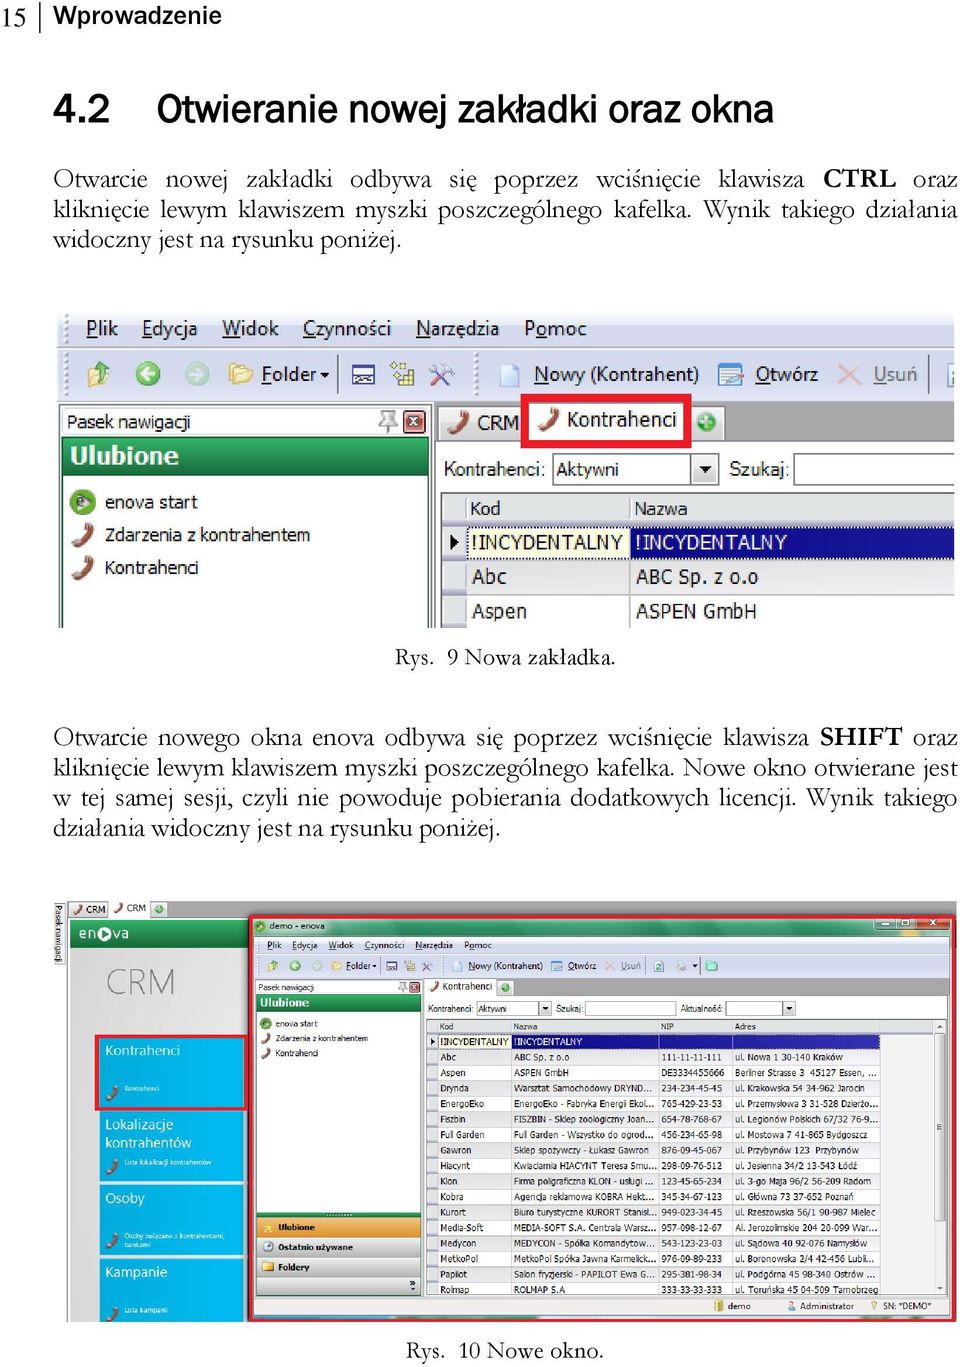Open Zdarzenia z kontrahentem in figure 9 favorites

[190, 535]
